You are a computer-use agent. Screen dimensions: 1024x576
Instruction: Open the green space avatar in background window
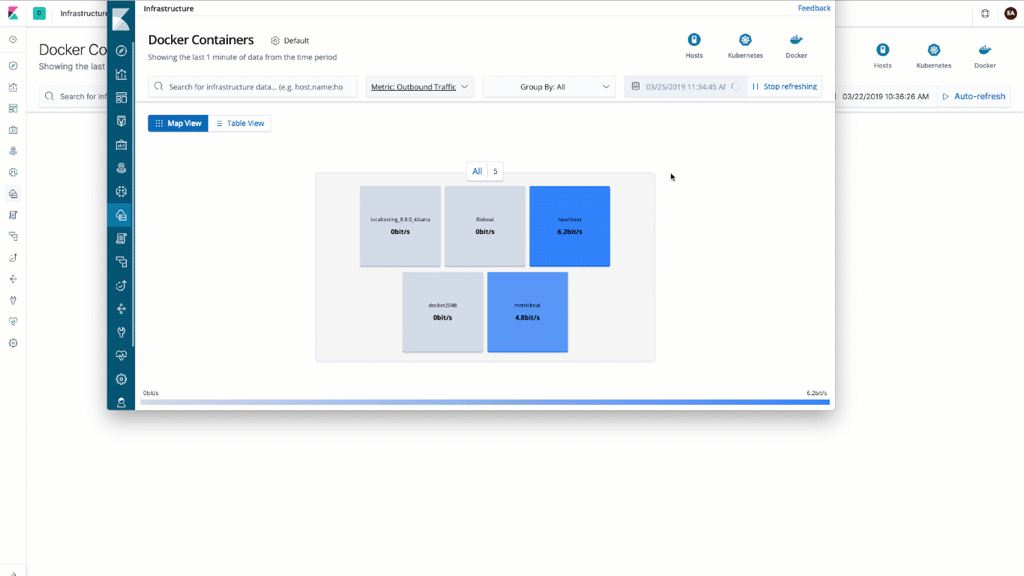pyautogui.click(x=39, y=13)
